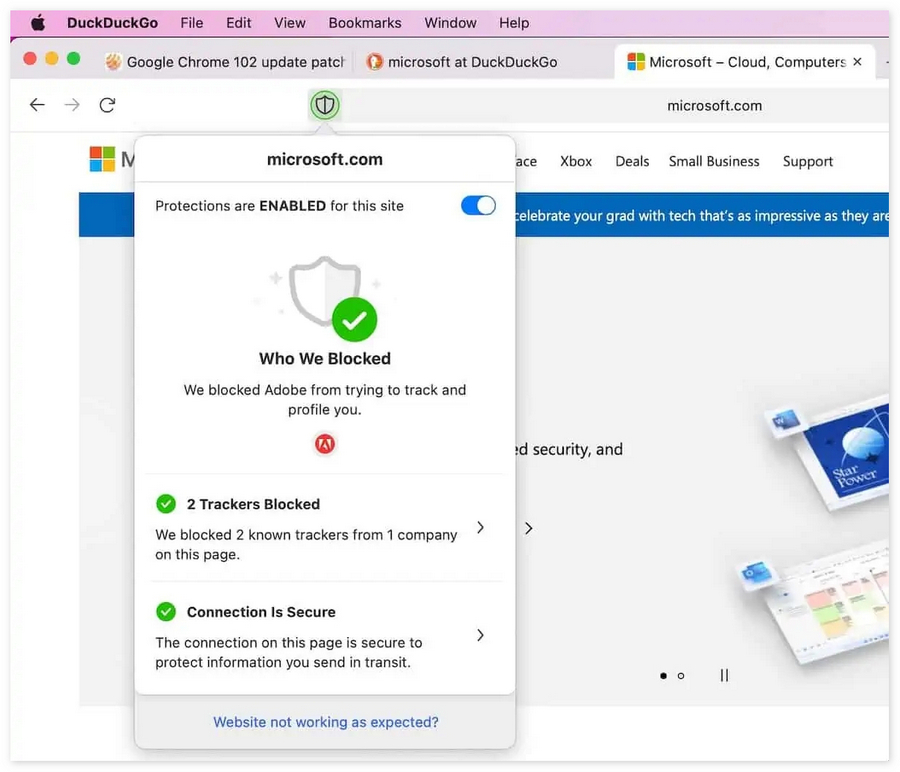Screen dimensions: 900x772
Task: Open the Apple menu
Action: pos(38,22)
